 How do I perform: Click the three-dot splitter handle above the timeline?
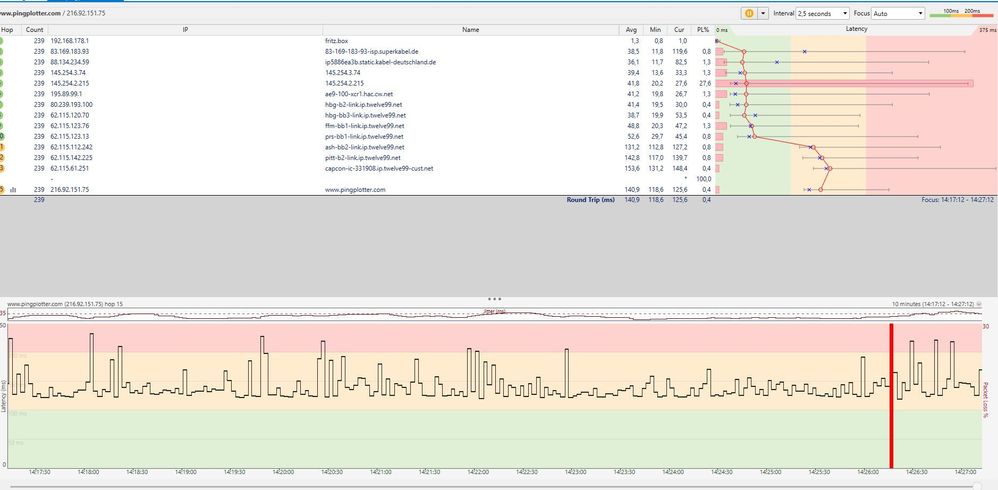[495, 298]
